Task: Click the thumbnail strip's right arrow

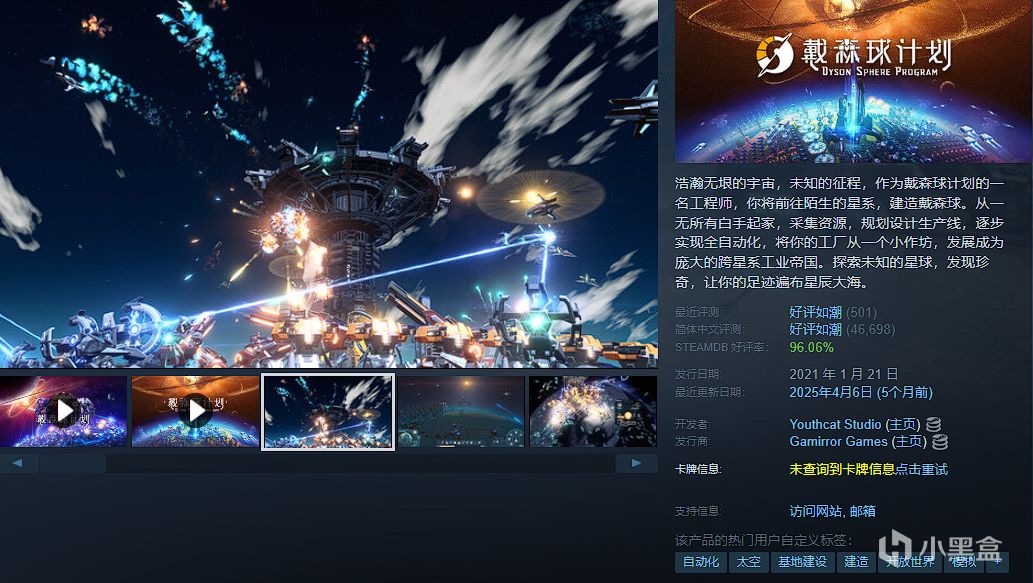Action: pos(636,463)
